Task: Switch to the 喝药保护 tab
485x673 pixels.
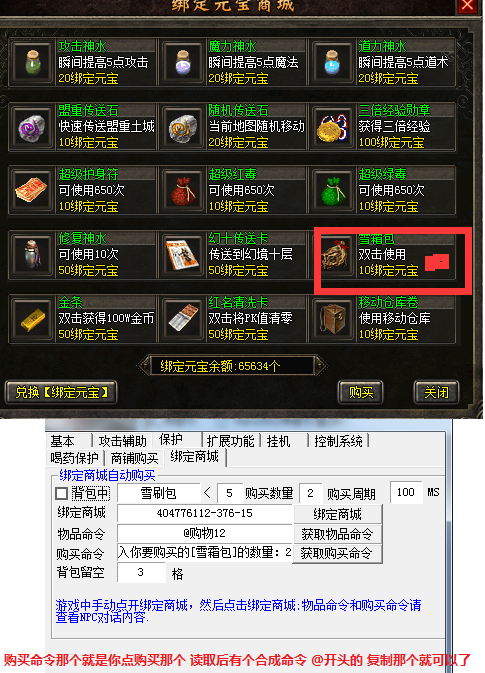Action: pos(74,458)
